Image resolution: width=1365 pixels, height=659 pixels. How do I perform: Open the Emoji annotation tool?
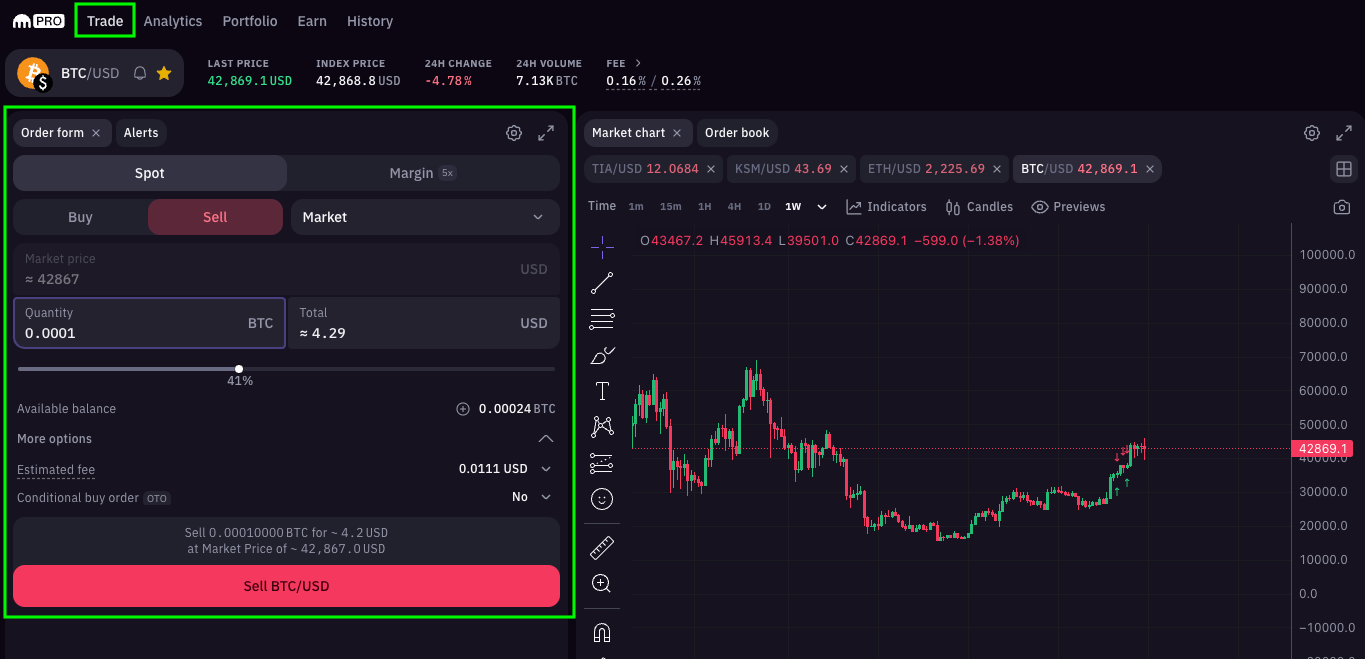point(601,498)
